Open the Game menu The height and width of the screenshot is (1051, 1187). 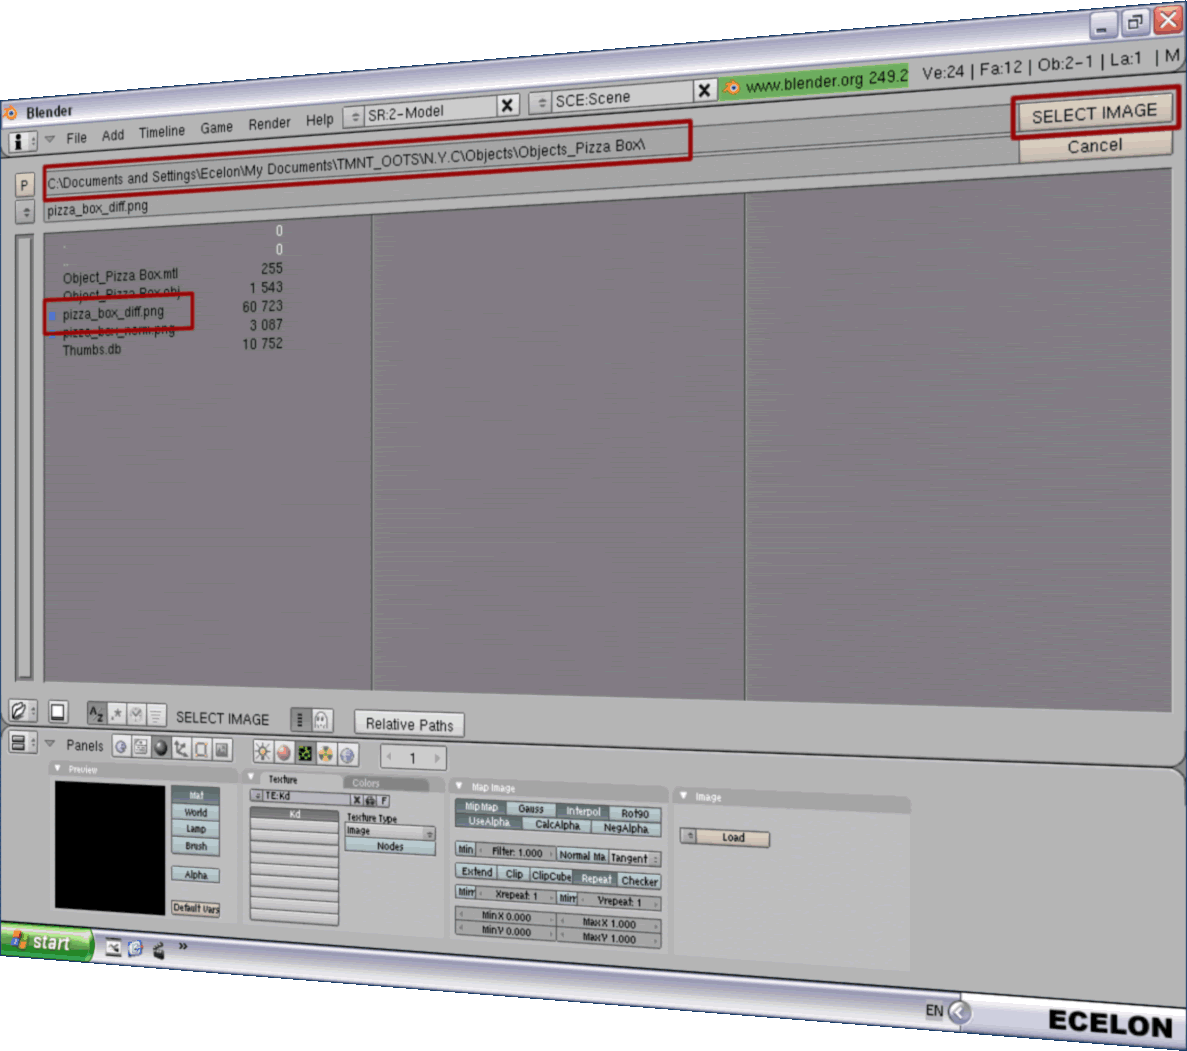pos(217,128)
